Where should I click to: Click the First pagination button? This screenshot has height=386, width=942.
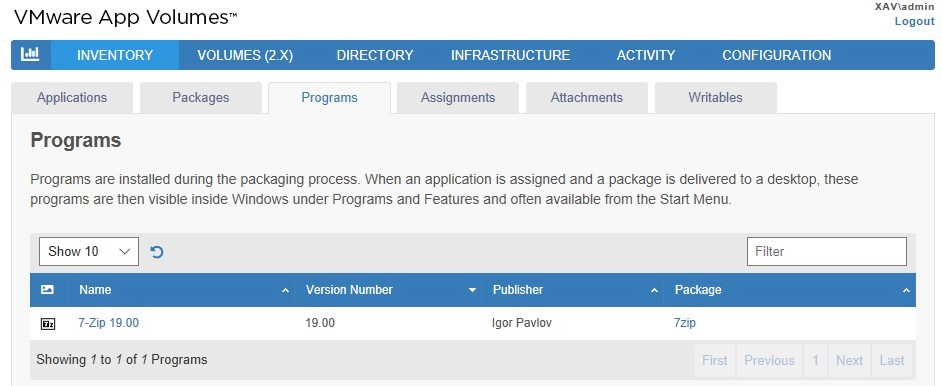[715, 360]
